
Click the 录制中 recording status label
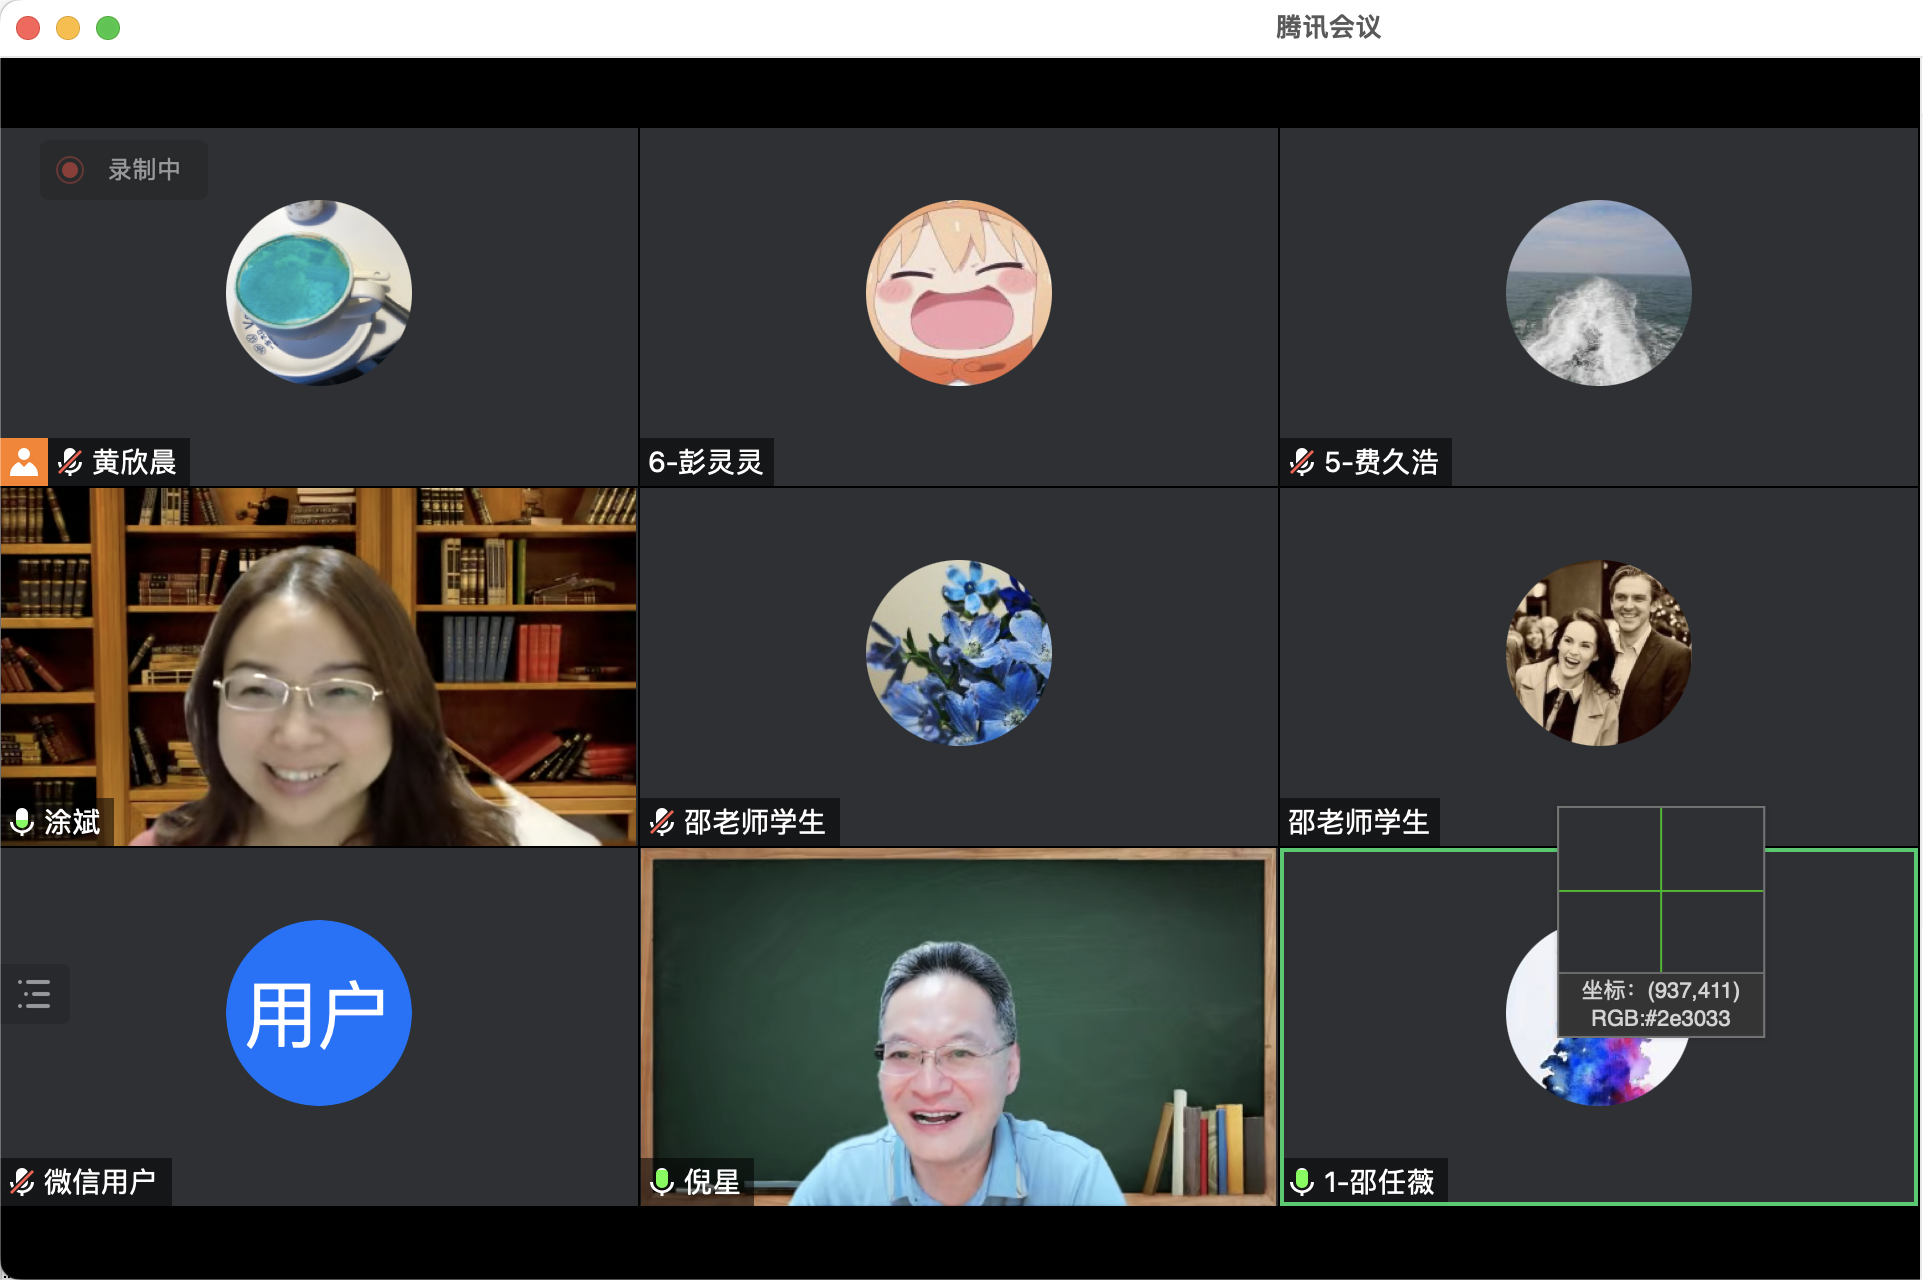[x=144, y=170]
